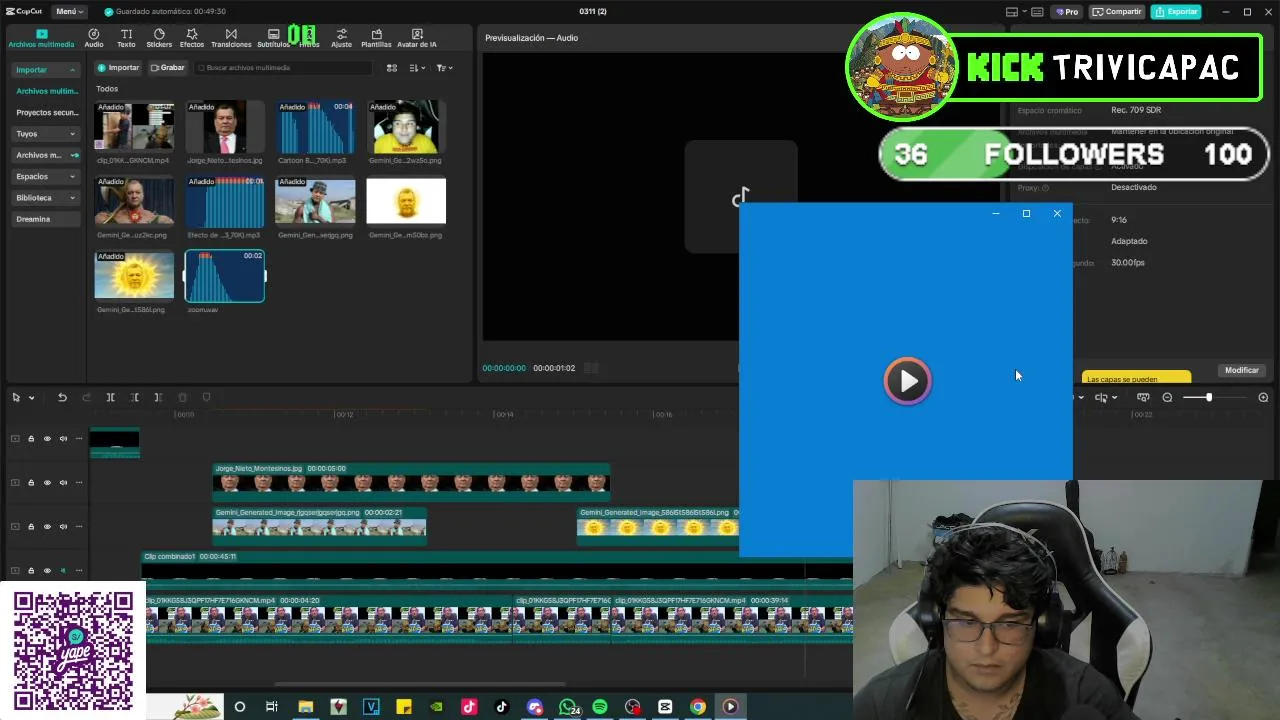Lock the Jorge_Nieto_Montesinos track

point(31,482)
